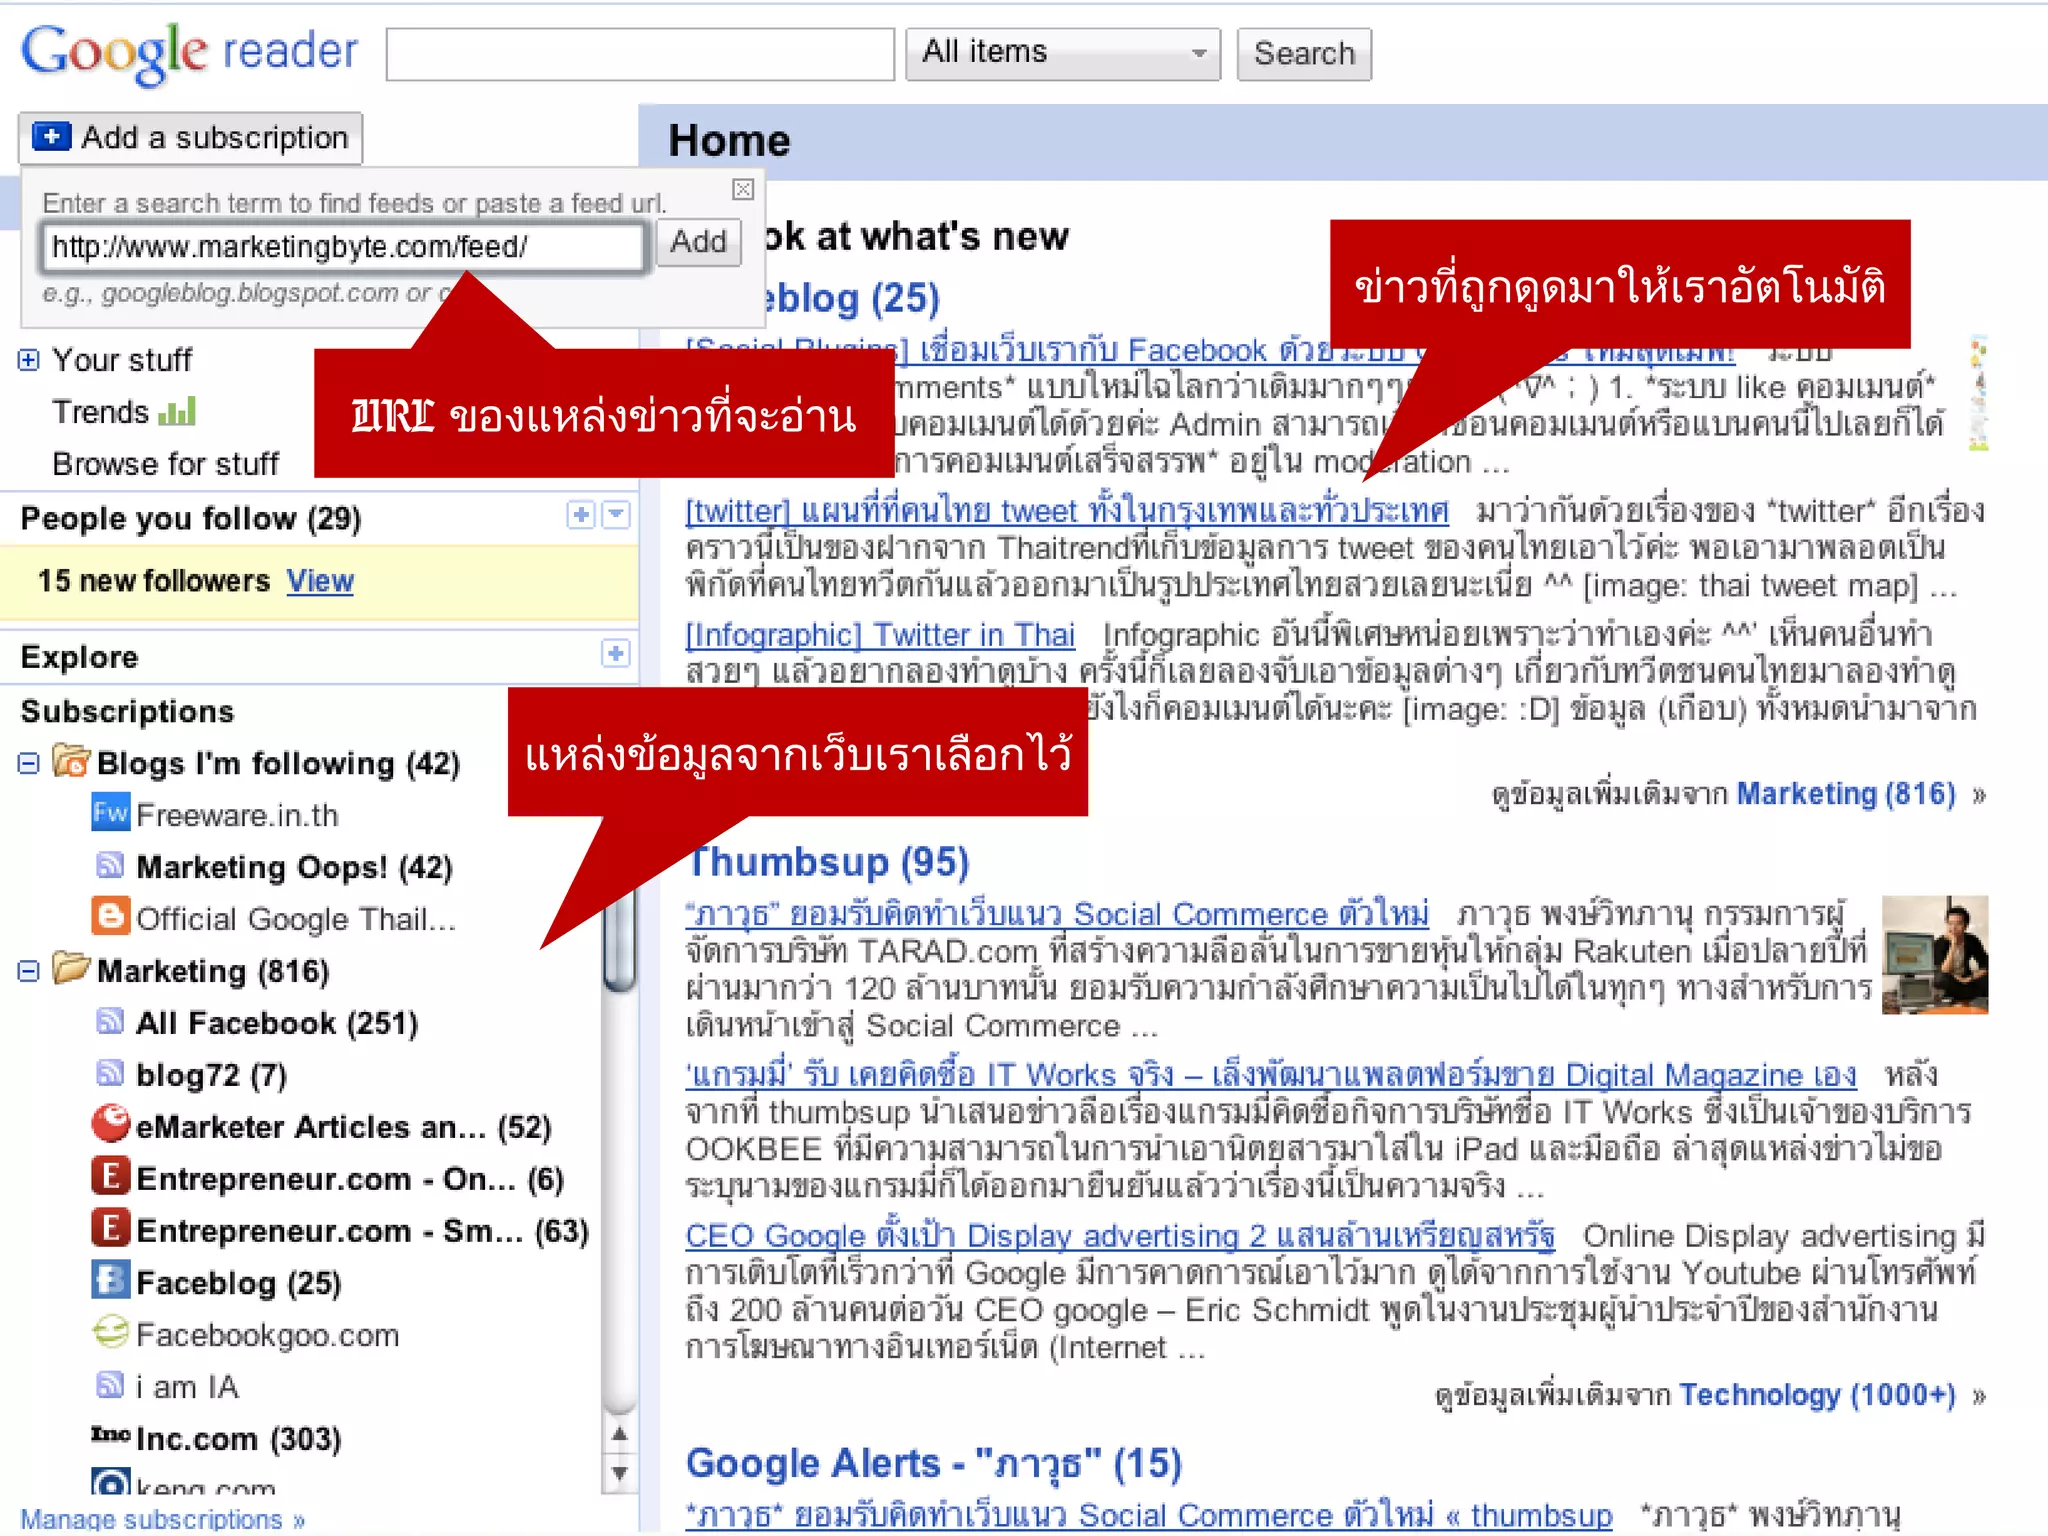Image resolution: width=2048 pixels, height=1536 pixels.
Task: Open i am IA feed
Action: point(188,1387)
